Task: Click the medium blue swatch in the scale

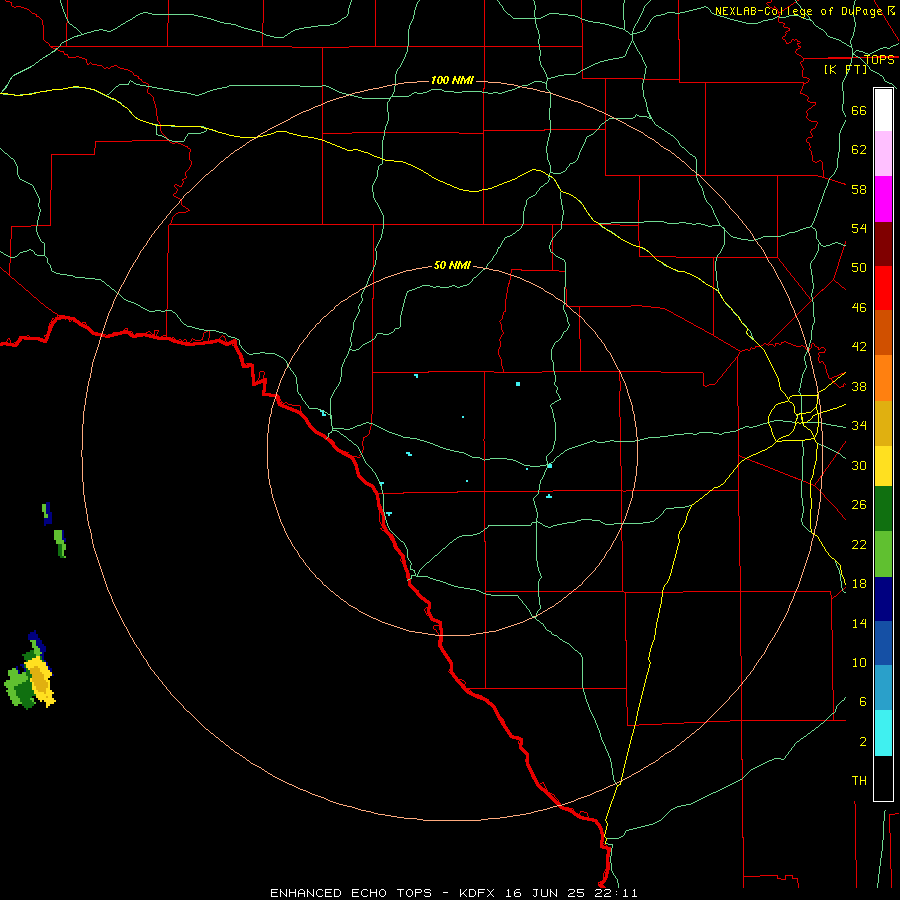Action: [x=883, y=643]
